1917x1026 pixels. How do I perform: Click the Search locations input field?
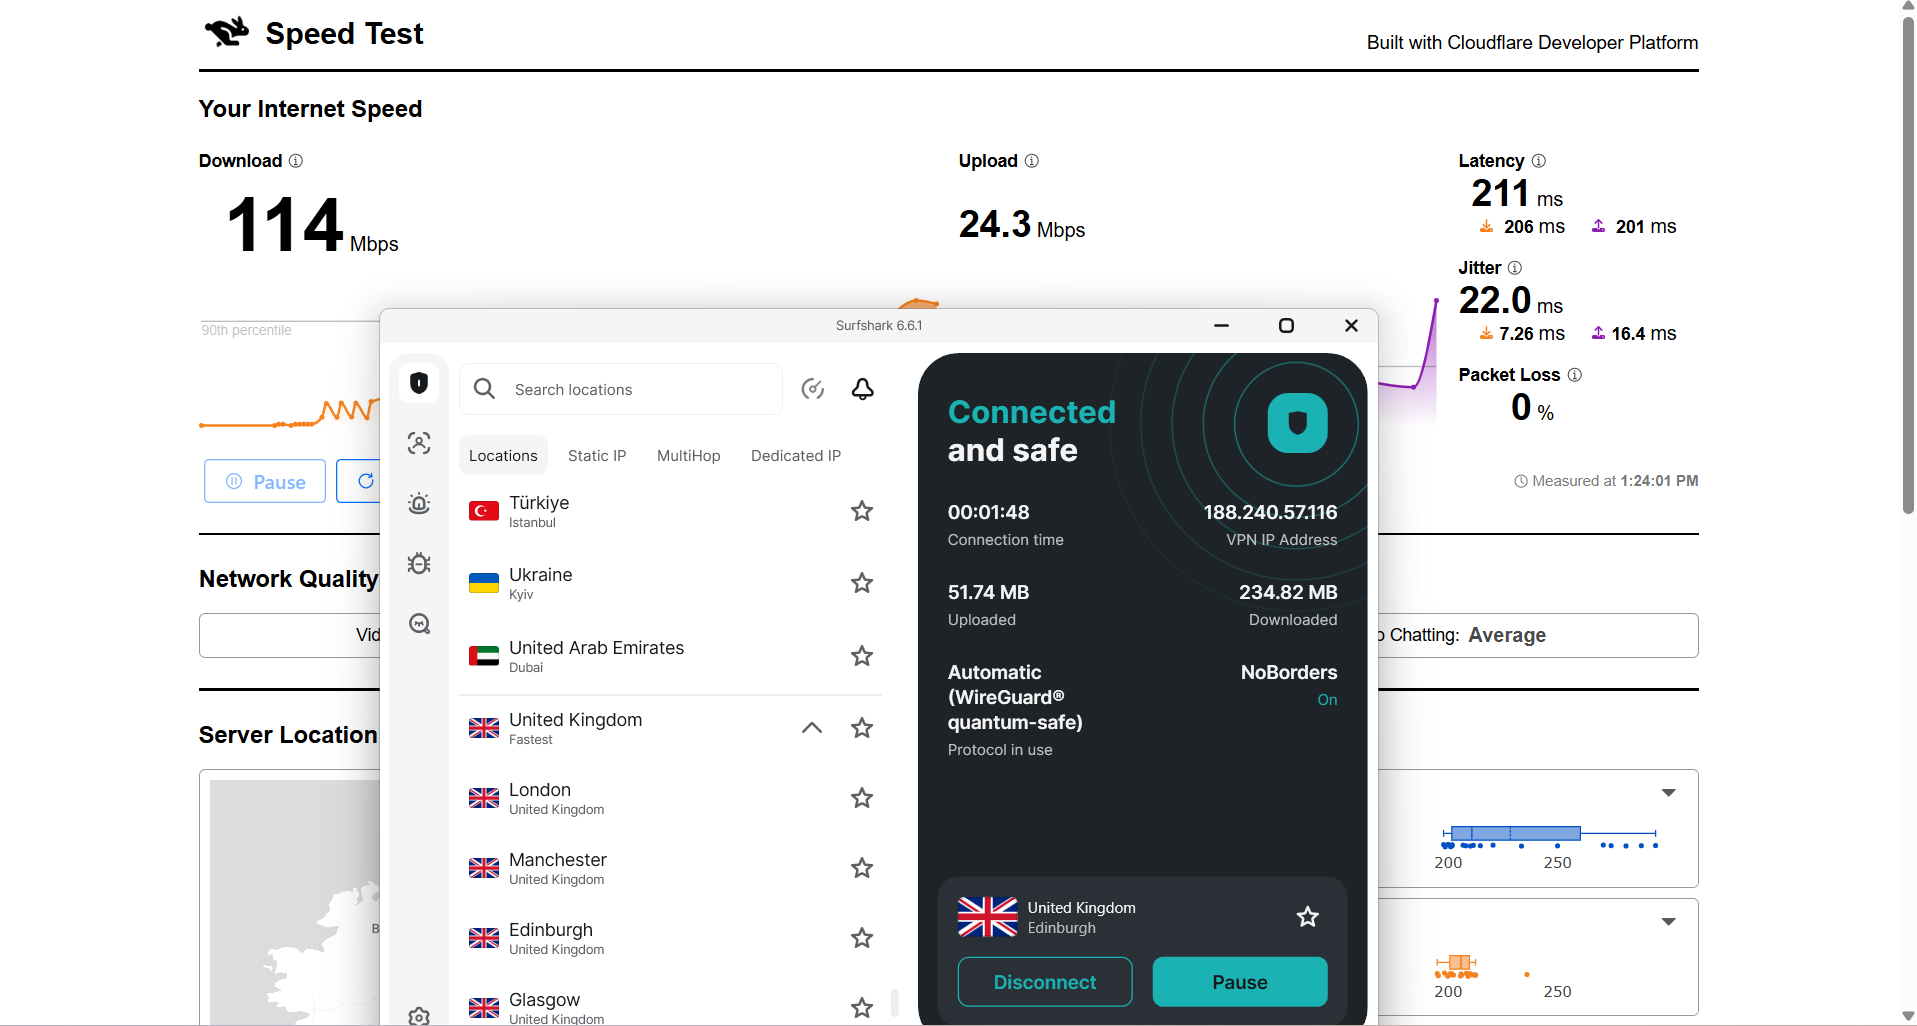pyautogui.click(x=620, y=389)
